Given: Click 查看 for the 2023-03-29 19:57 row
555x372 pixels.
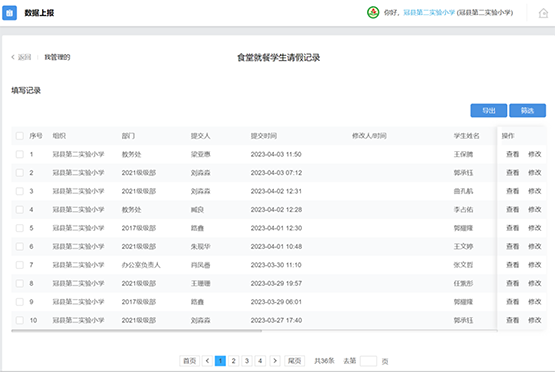Looking at the screenshot, I should point(512,283).
